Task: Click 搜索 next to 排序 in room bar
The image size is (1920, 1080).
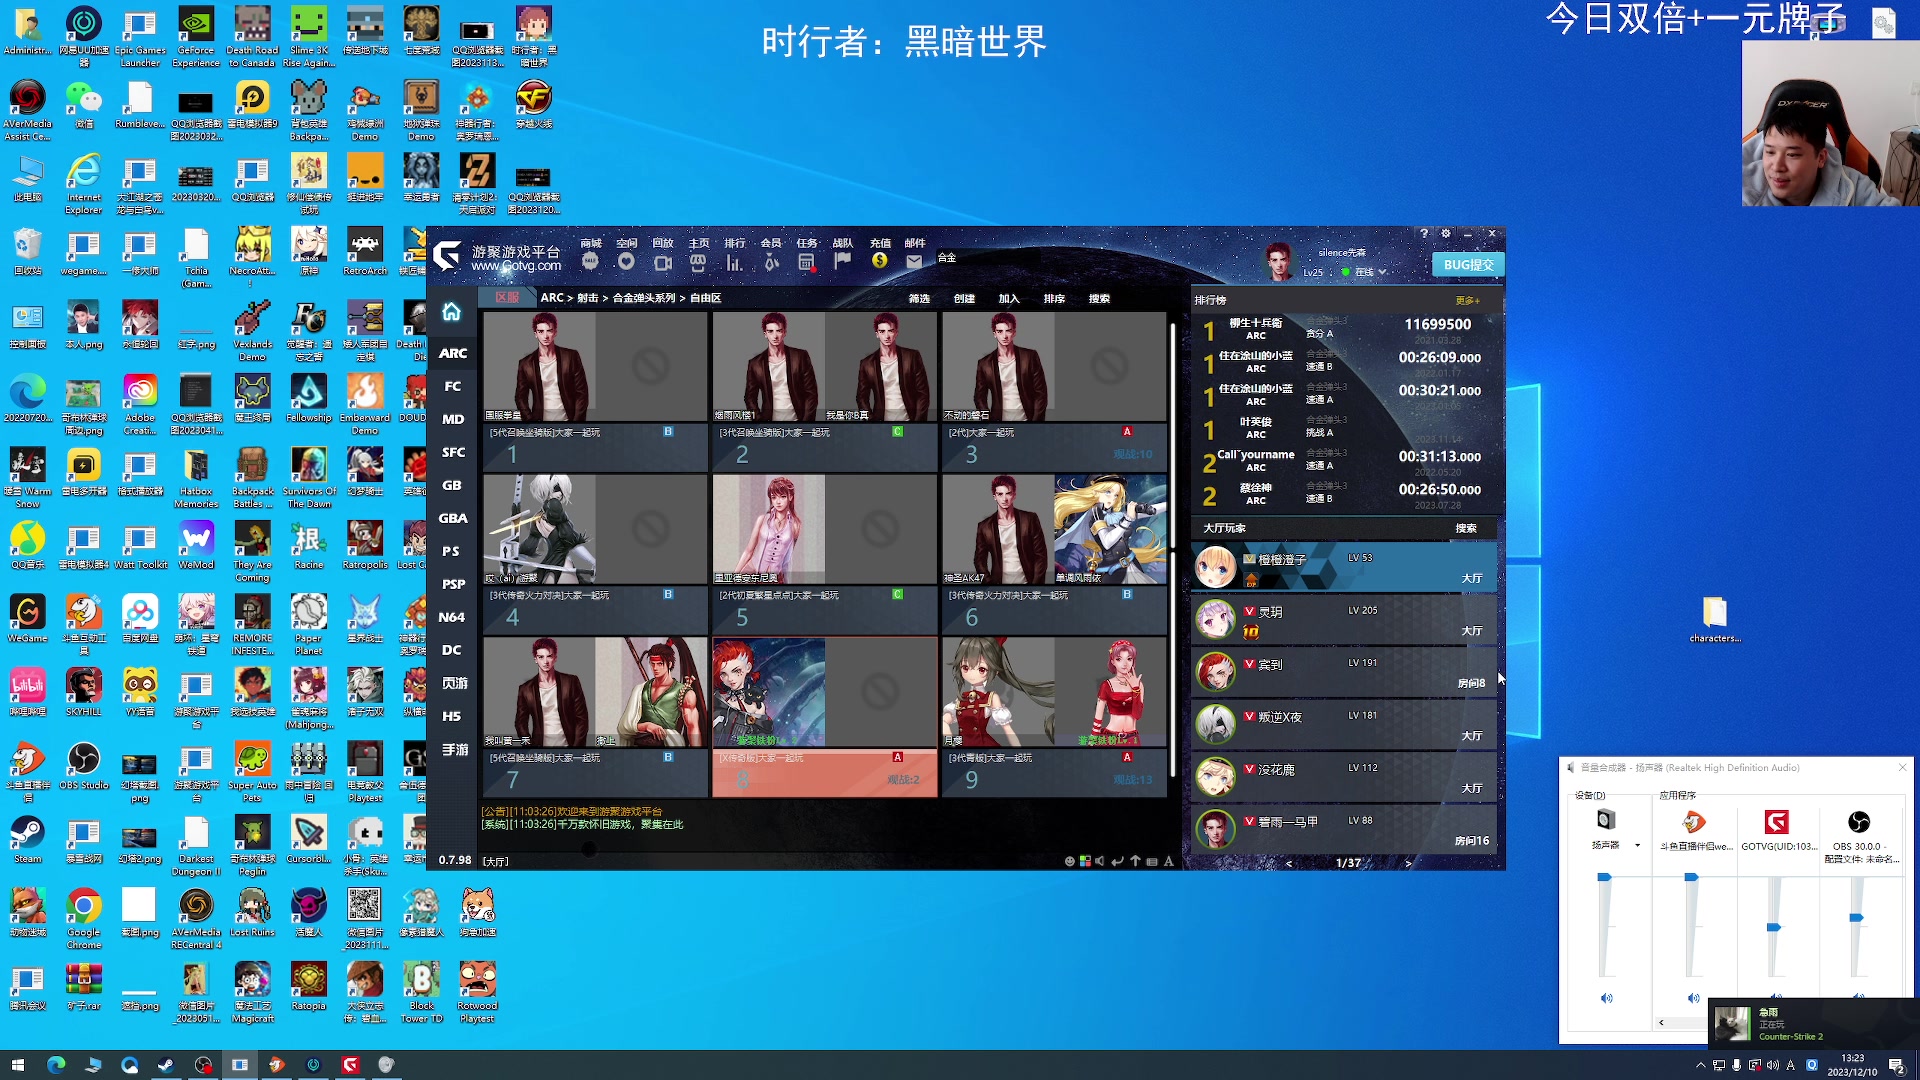Action: click(1099, 298)
